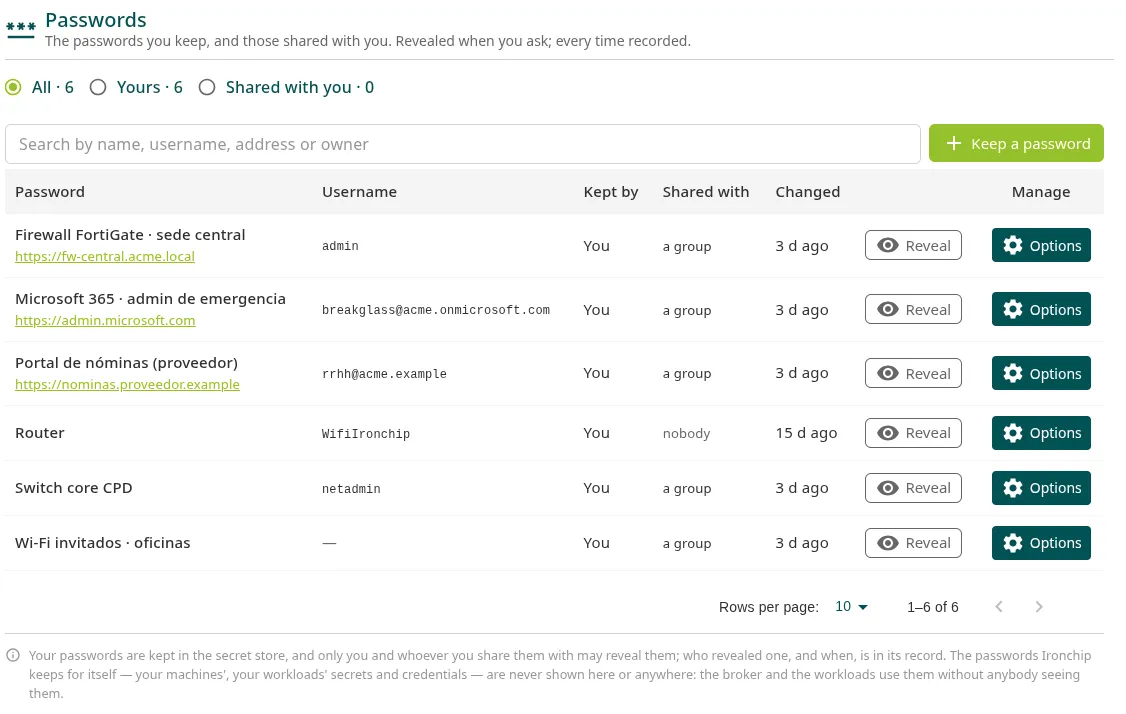
Task: Select the Yours filter
Action: [98, 88]
